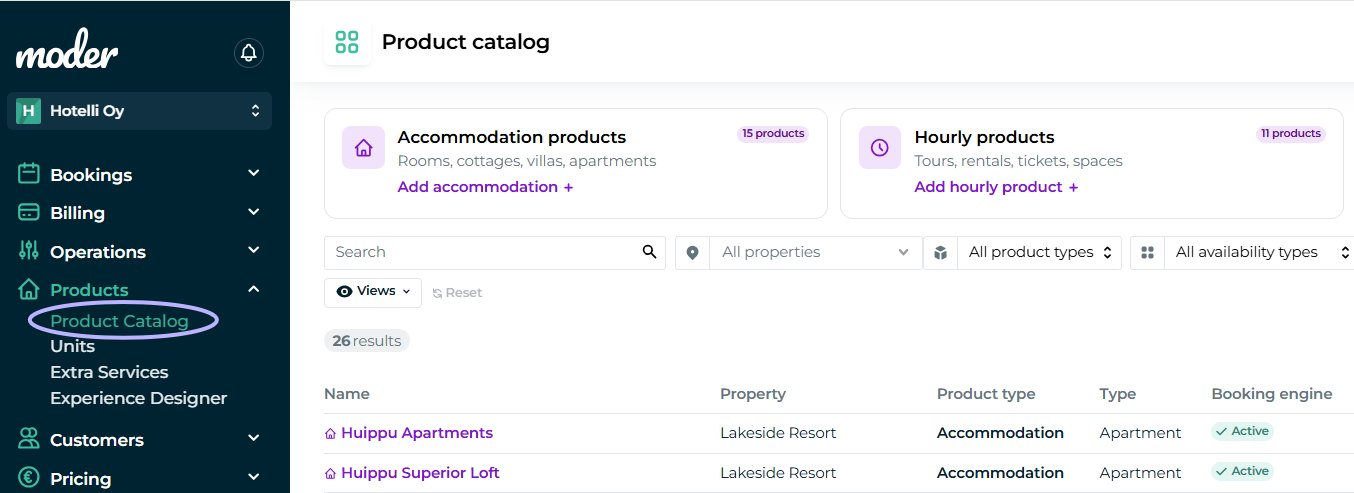Open the Huippu Superior Loft product
Image resolution: width=1354 pixels, height=493 pixels.
tap(420, 473)
